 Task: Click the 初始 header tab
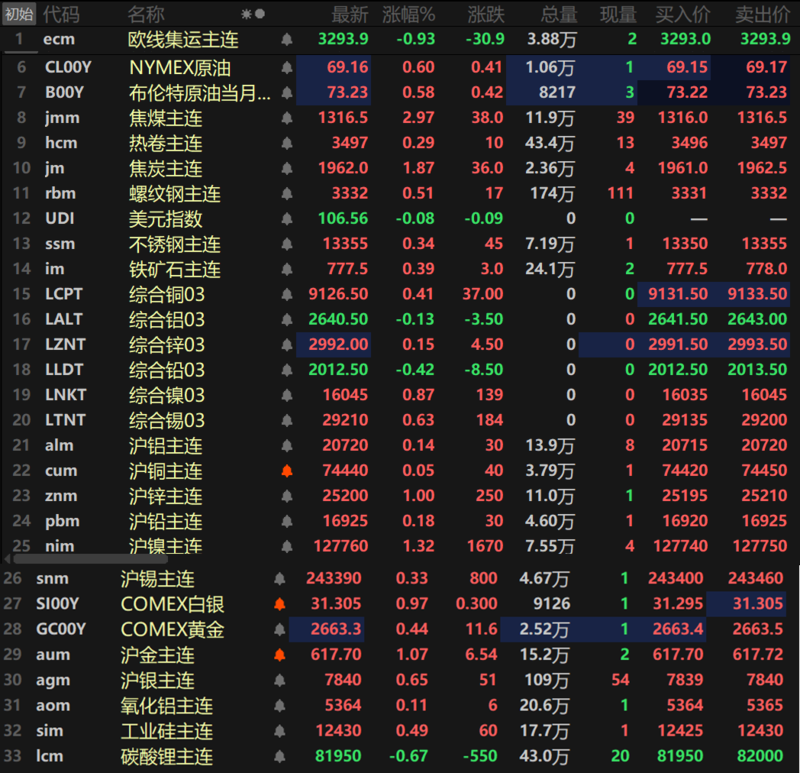pos(19,14)
